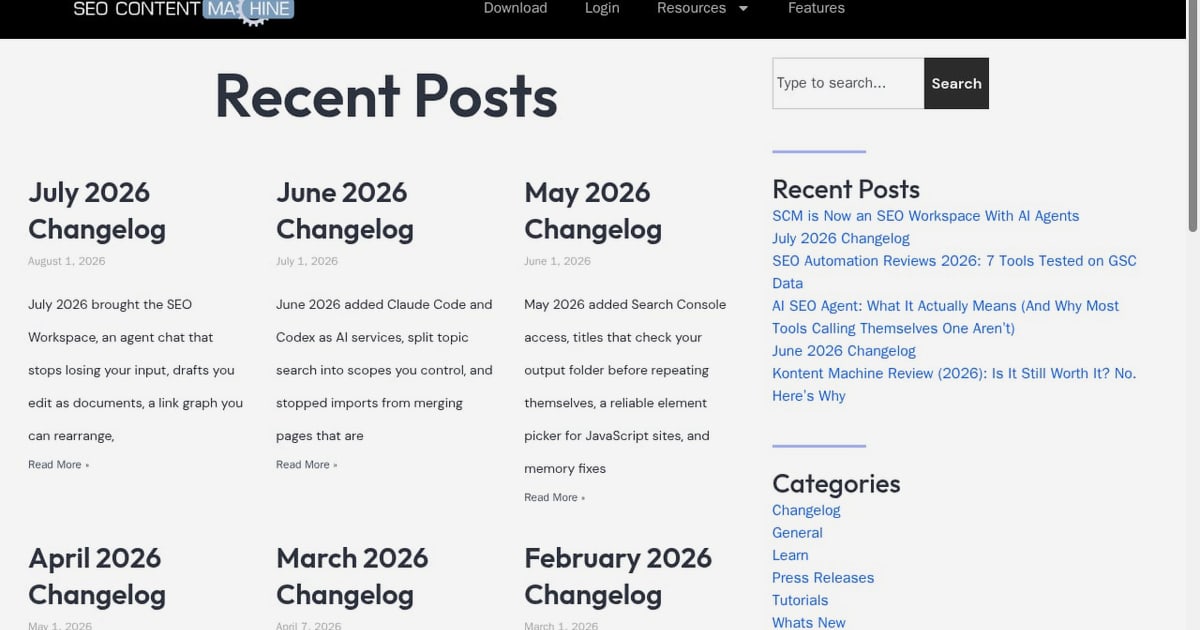Click the 'Type to search...' input field
1200x630 pixels.
pos(848,83)
